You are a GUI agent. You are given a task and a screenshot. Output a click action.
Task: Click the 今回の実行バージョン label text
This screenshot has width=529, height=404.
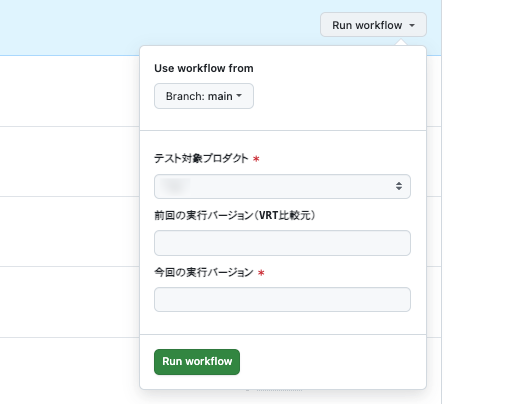pyautogui.click(x=204, y=272)
